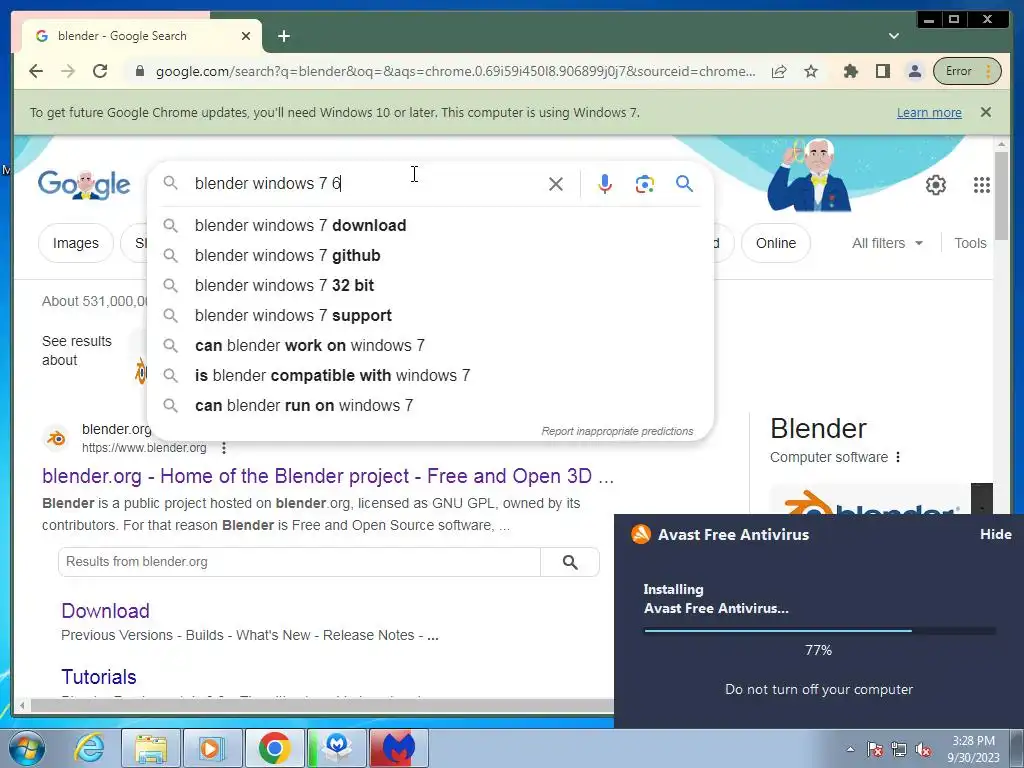1024x768 pixels.
Task: Bookmark this tab with the star icon
Action: 811,71
